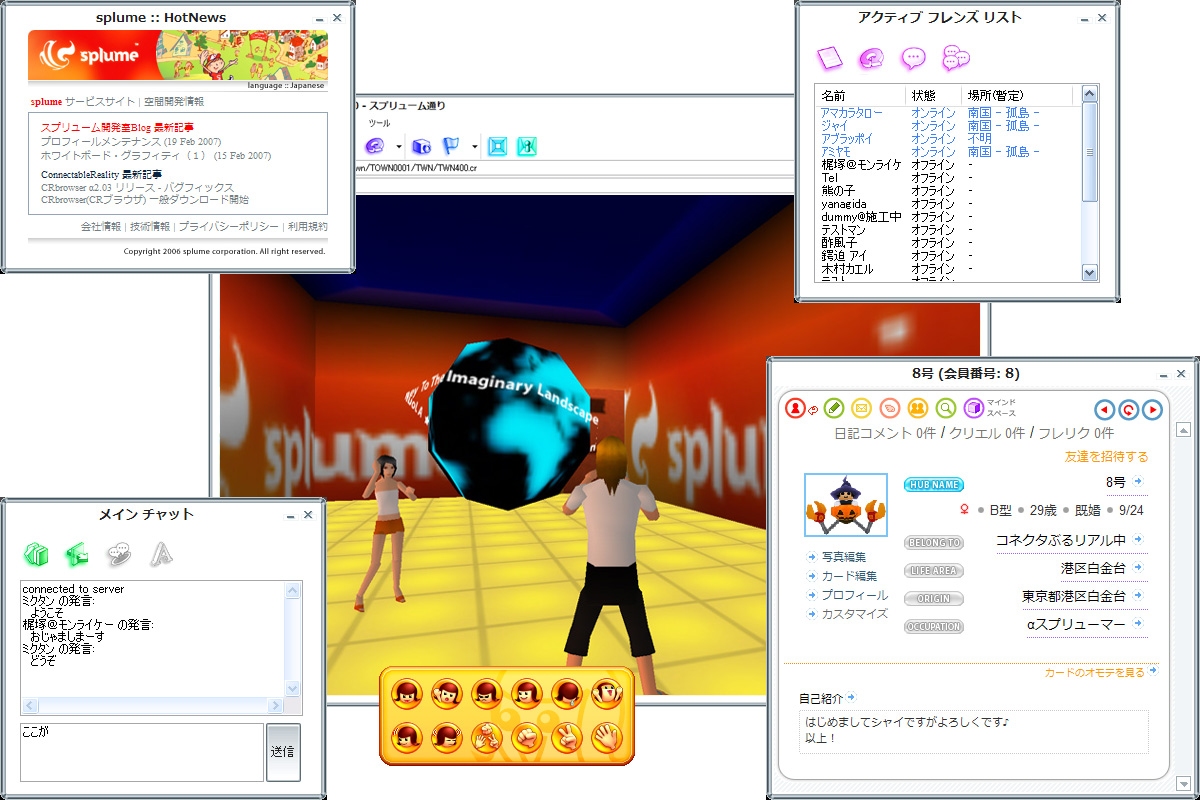Select friend 熊の子 in the list
Image resolution: width=1200 pixels, height=800 pixels.
point(838,190)
